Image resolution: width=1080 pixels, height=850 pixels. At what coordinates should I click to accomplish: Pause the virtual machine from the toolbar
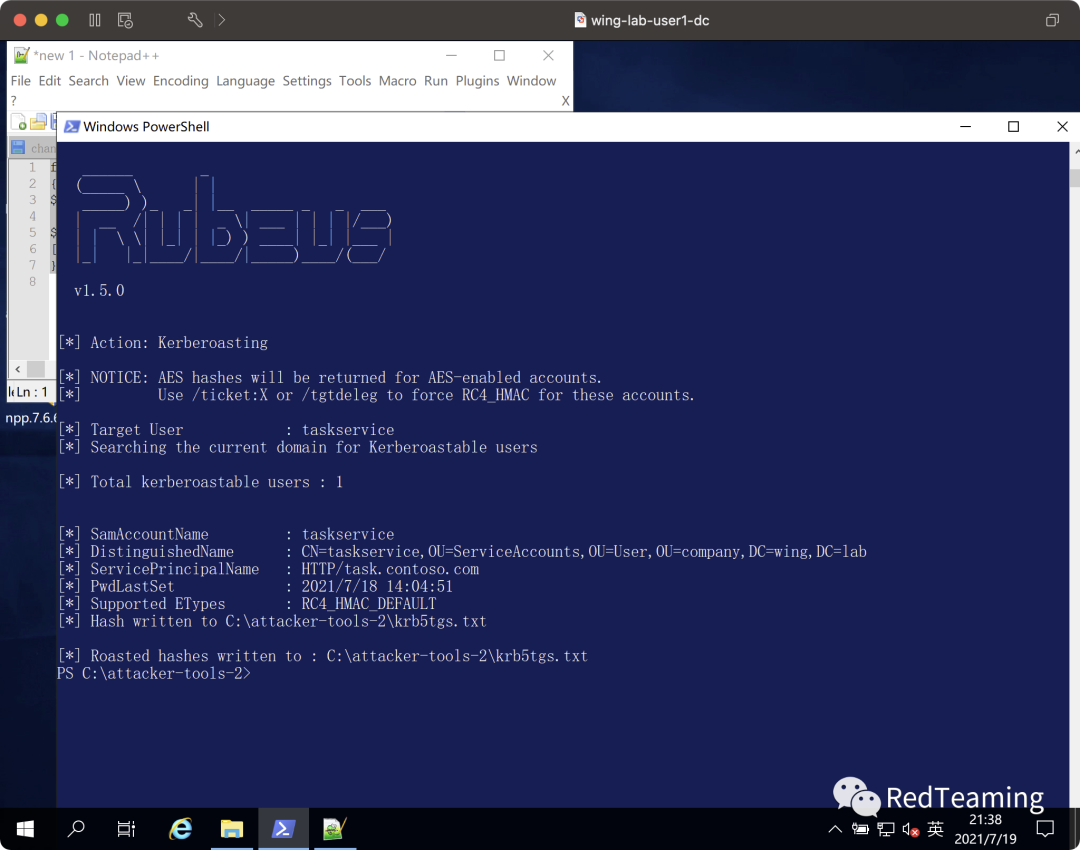click(95, 20)
